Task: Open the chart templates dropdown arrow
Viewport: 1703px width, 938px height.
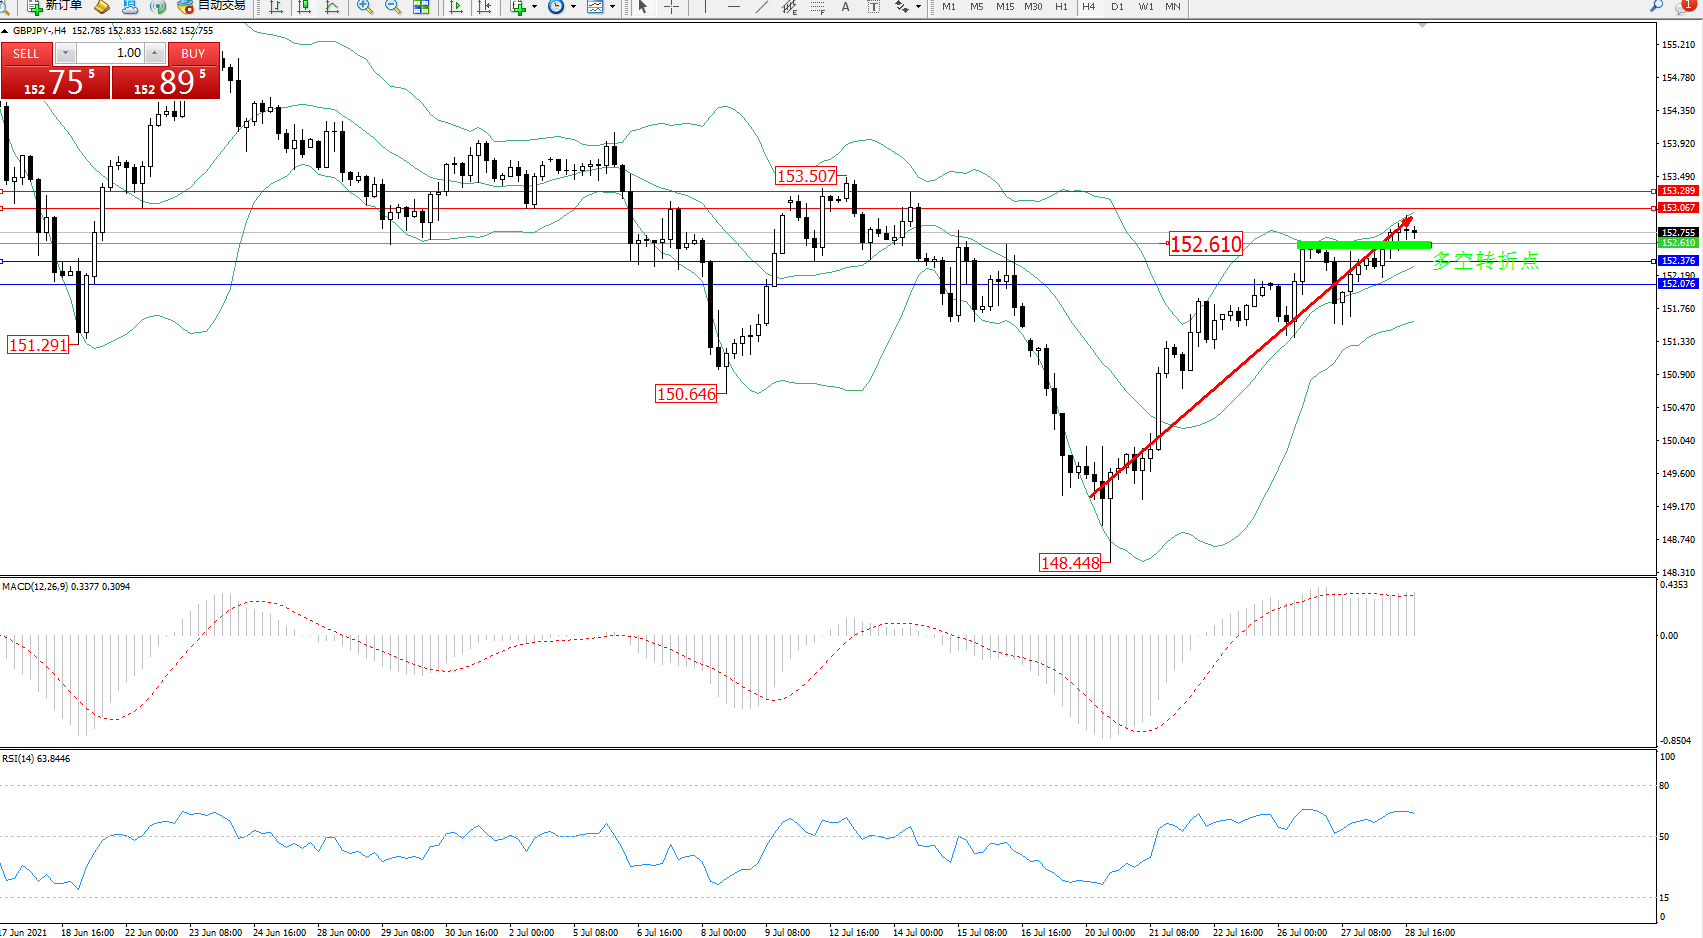Action: [612, 7]
